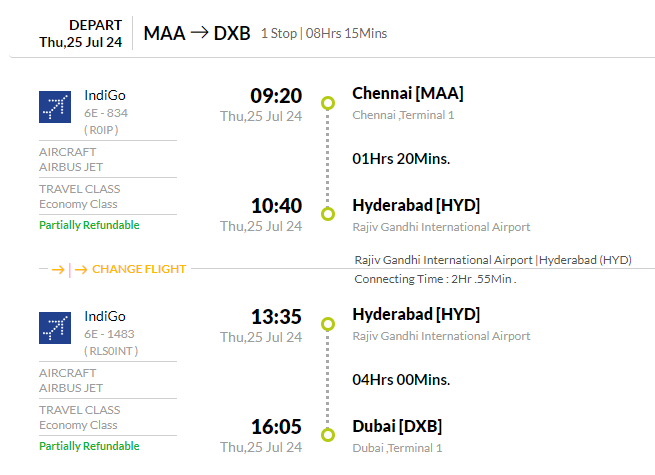The height and width of the screenshot is (475, 655).
Task: Click the 09:20 departure time
Action: pyautogui.click(x=276, y=96)
